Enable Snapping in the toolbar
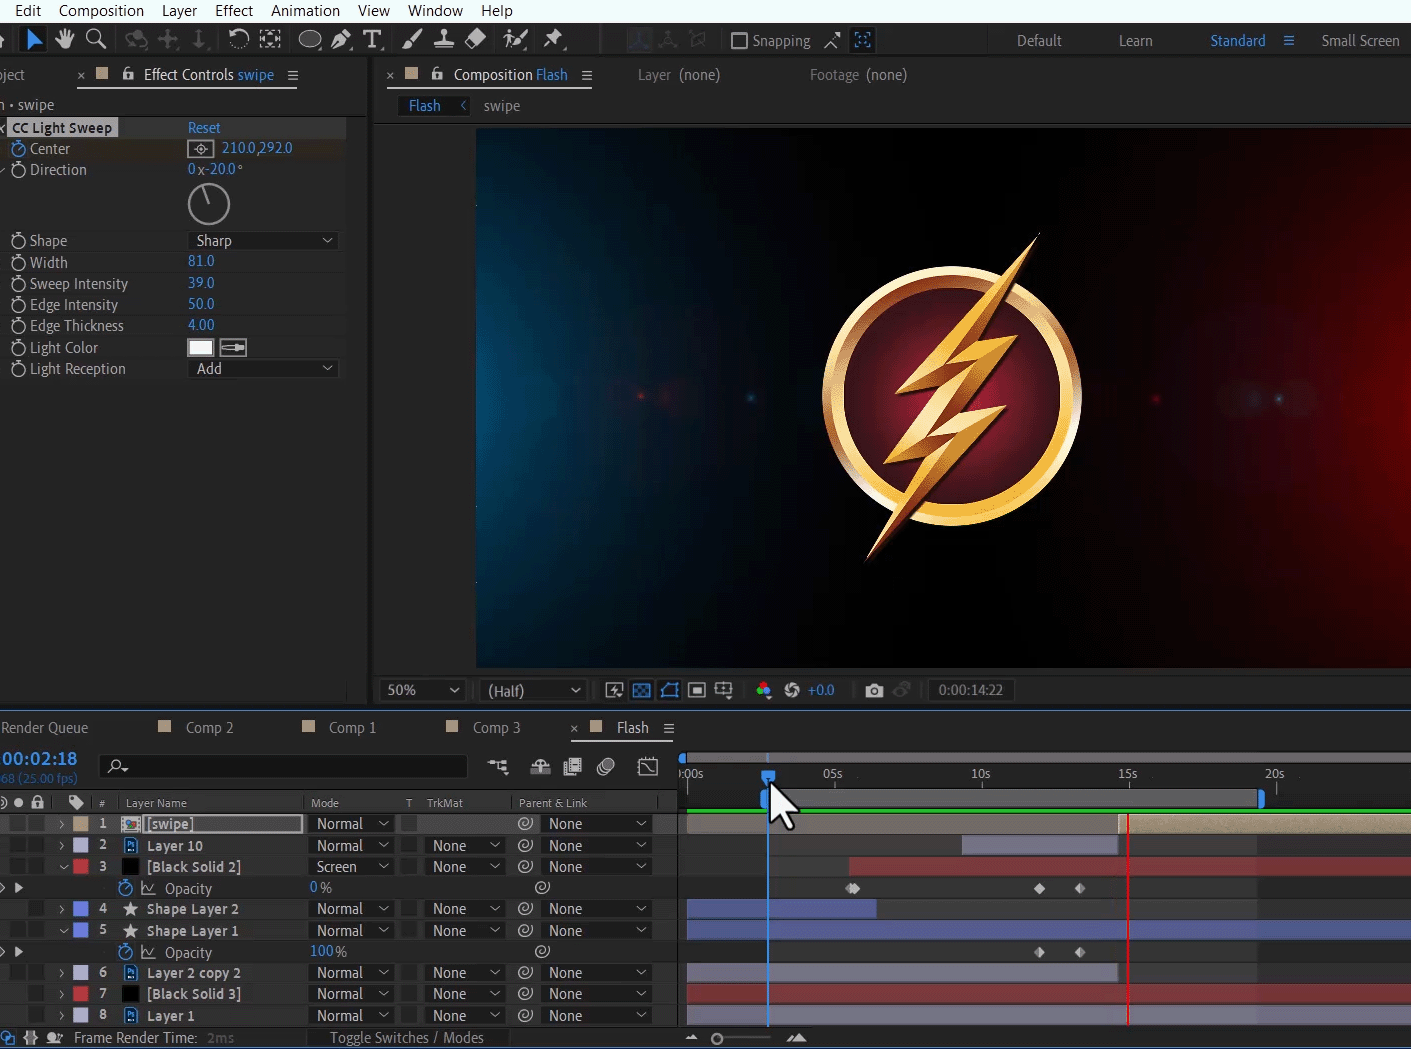 (x=739, y=41)
